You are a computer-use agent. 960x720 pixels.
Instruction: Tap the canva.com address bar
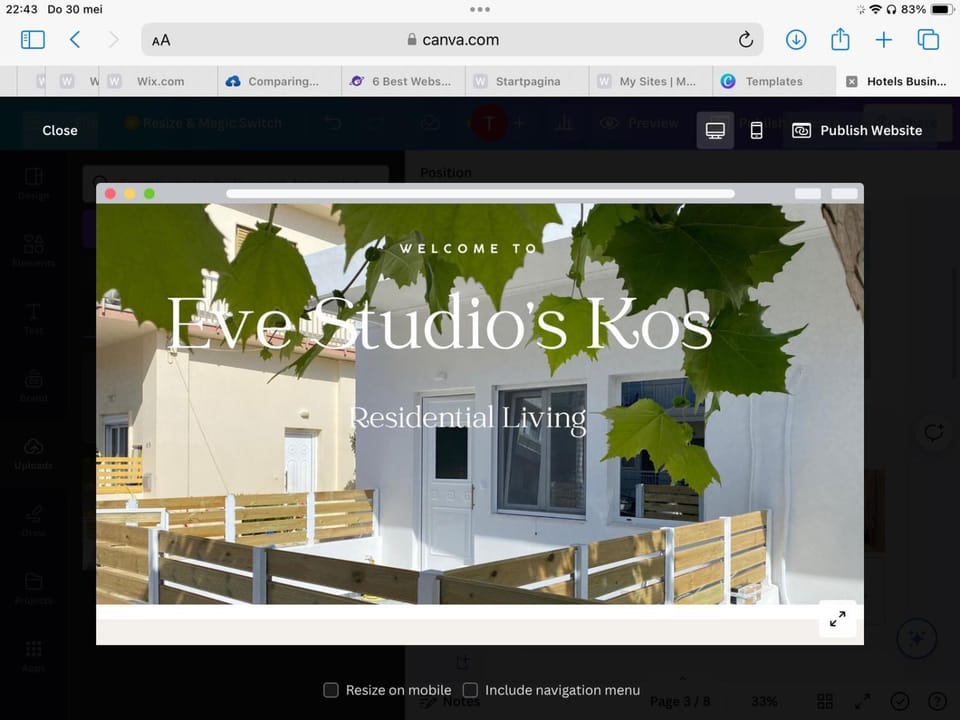coord(452,40)
